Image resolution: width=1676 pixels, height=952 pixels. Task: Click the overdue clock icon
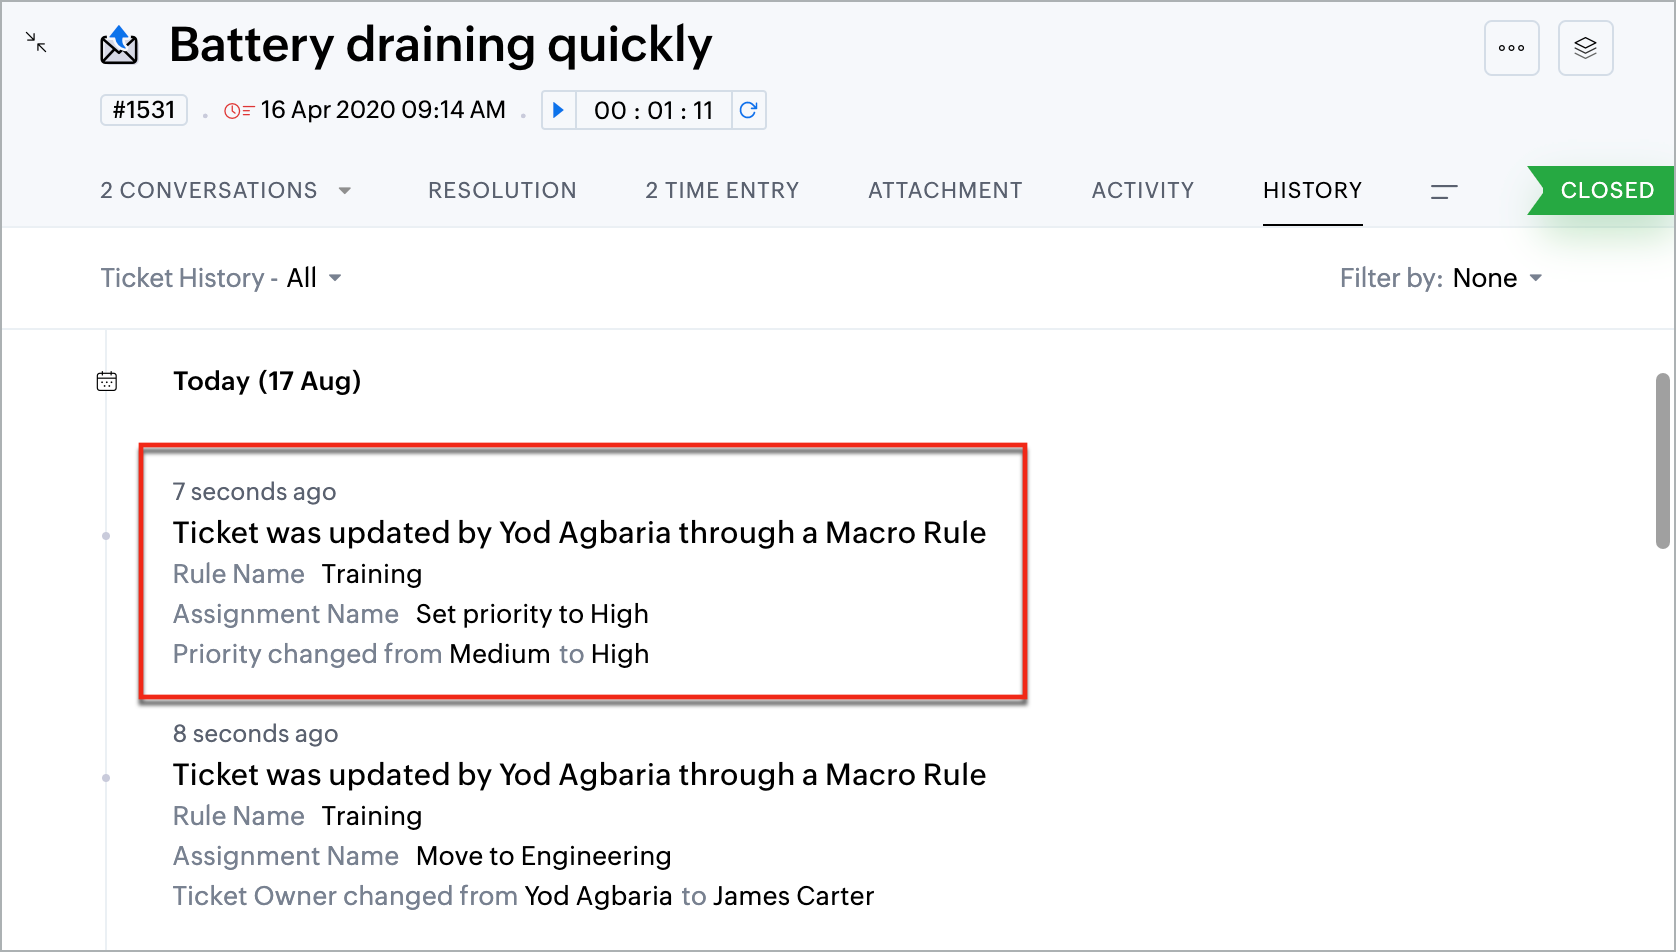point(238,111)
